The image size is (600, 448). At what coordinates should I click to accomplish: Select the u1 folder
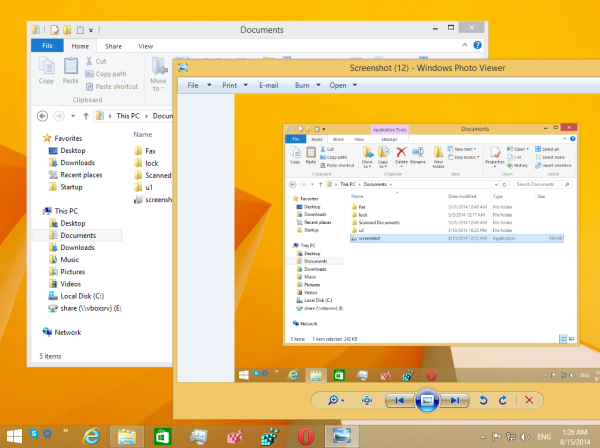[x=144, y=187]
